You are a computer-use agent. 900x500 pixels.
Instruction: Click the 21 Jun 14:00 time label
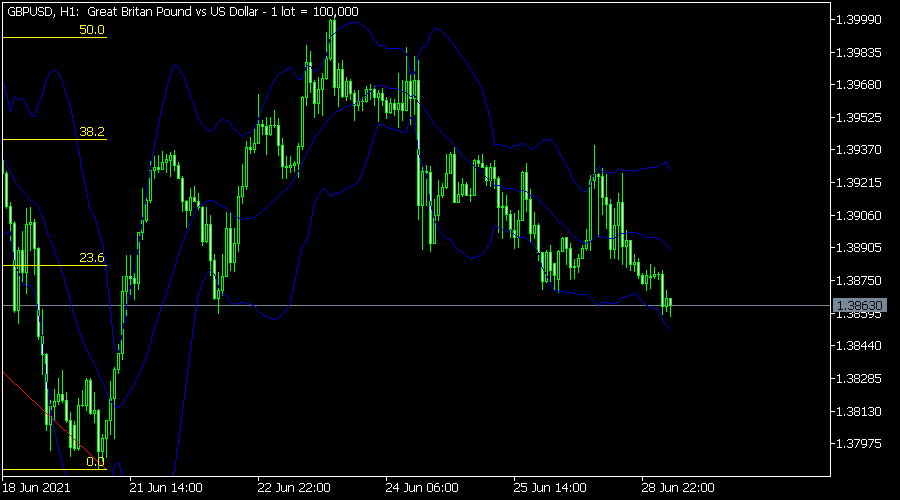coord(166,488)
